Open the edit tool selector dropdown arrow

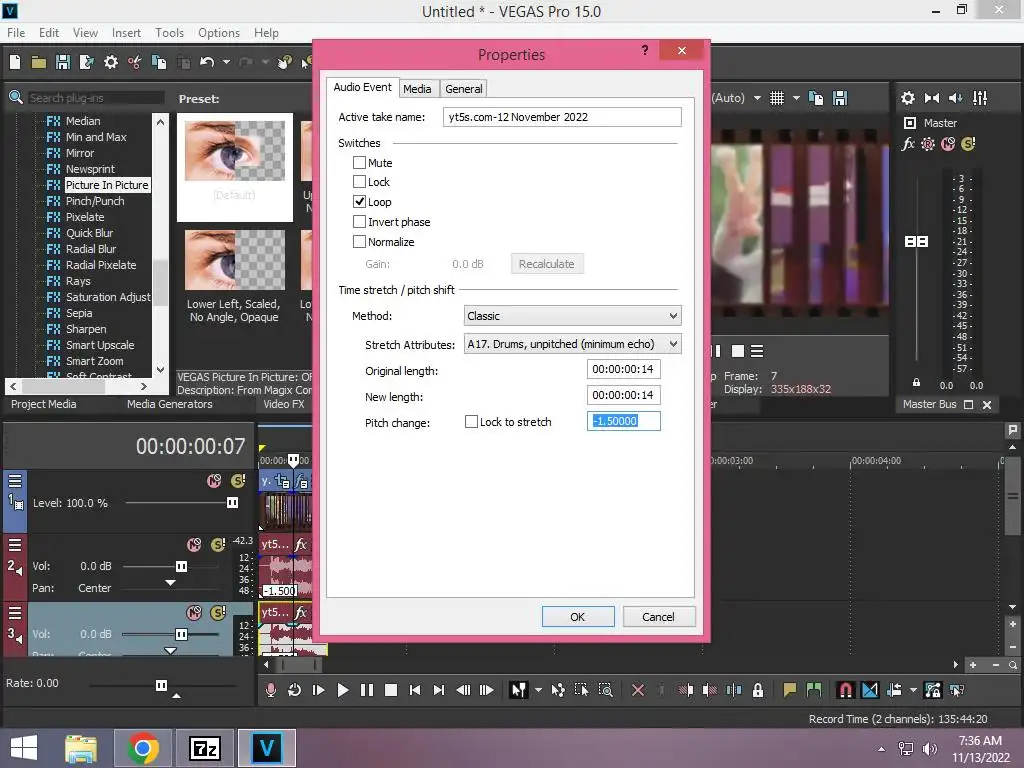[538, 690]
